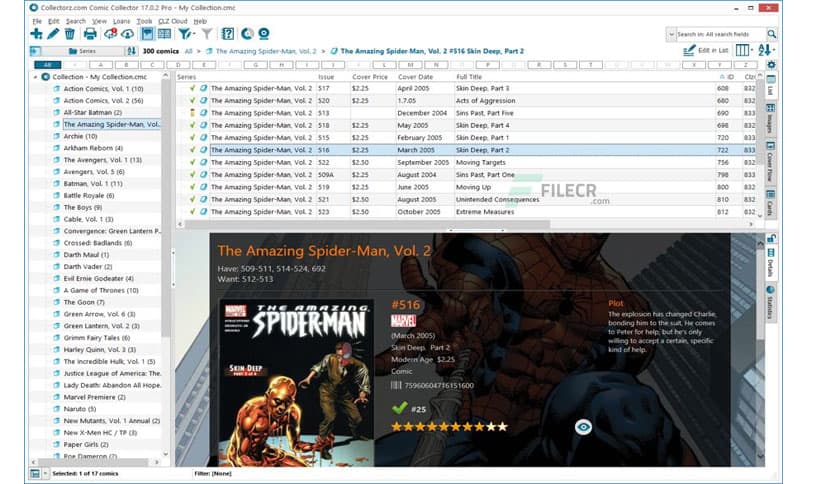The width and height of the screenshot is (836, 484).
Task: Open the dropdown arrow beside status bar icon
Action: (45, 473)
